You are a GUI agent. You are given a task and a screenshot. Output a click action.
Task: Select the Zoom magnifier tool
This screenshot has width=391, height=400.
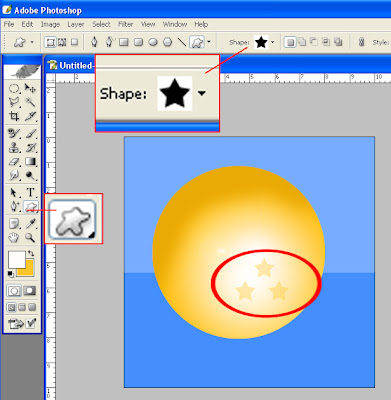(30, 238)
